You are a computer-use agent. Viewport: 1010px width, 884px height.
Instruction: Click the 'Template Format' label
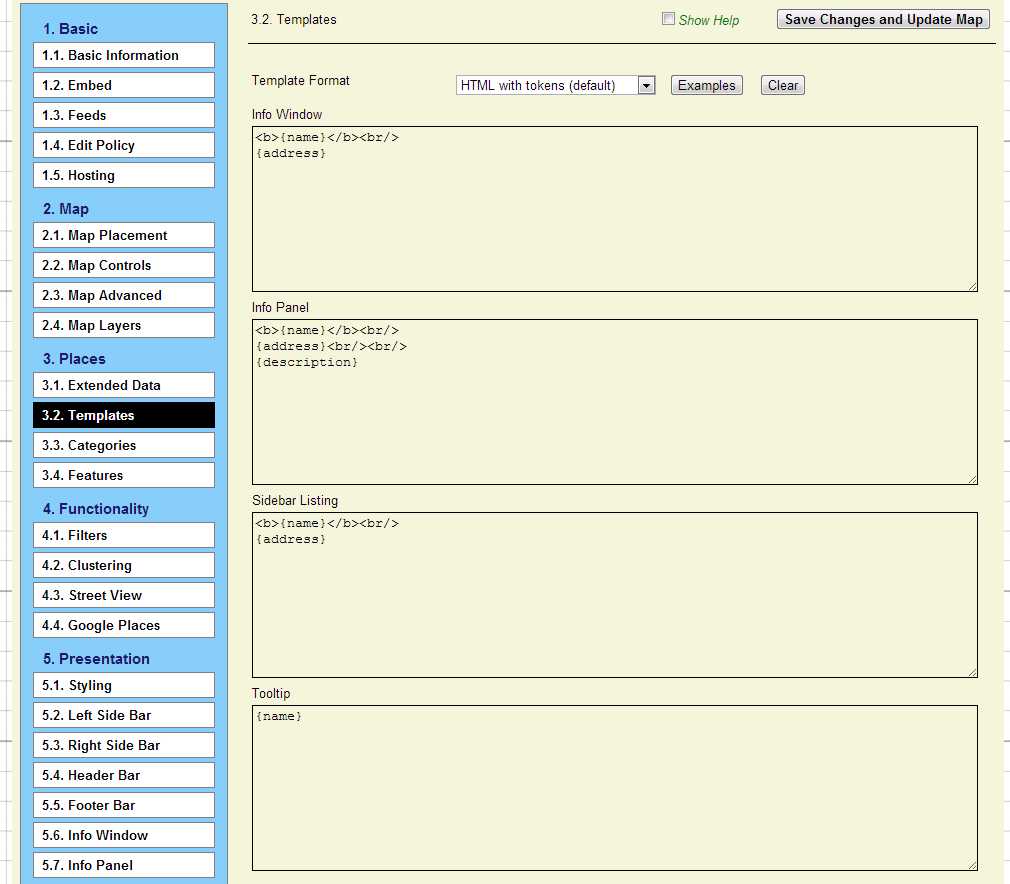(x=300, y=81)
